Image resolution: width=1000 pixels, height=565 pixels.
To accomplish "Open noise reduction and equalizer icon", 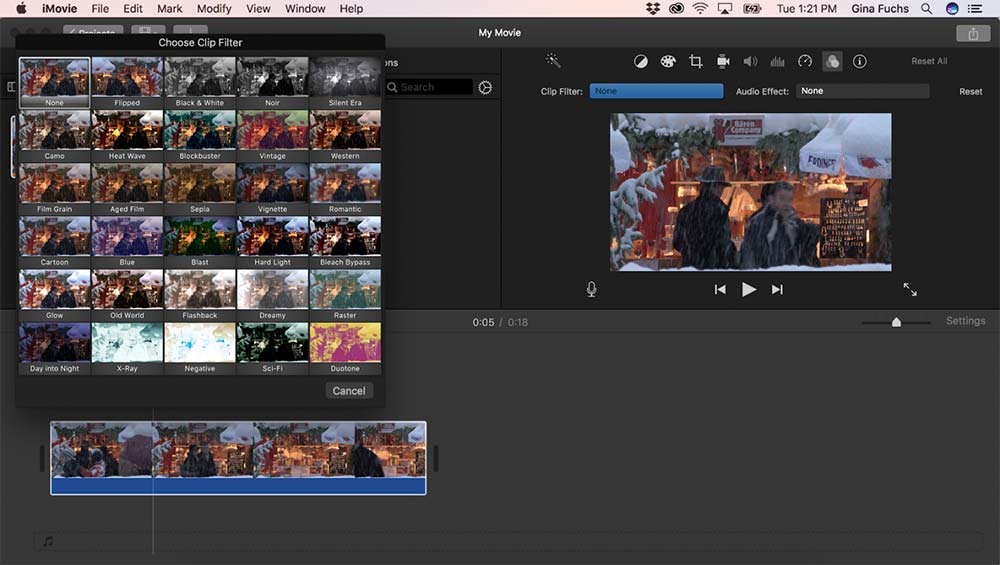I will [x=777, y=61].
